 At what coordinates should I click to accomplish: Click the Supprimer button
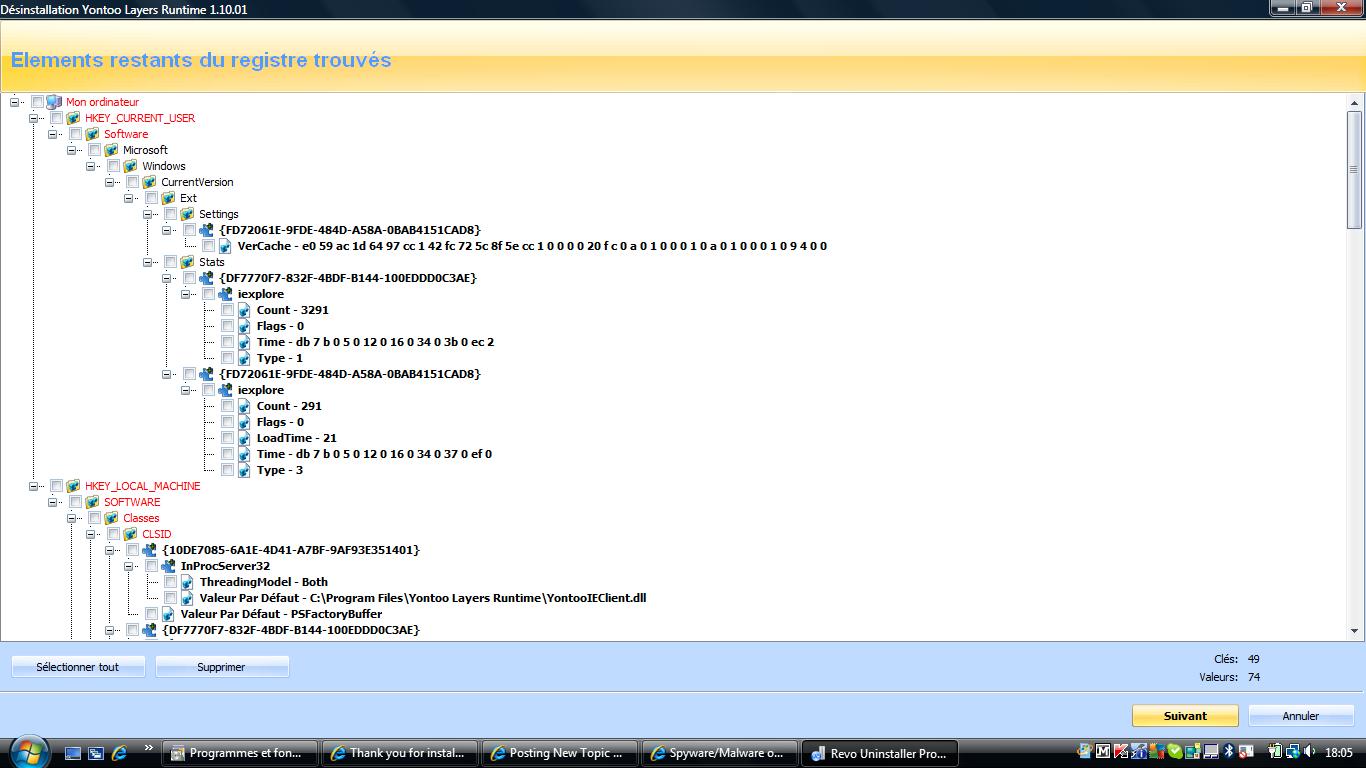[x=222, y=667]
